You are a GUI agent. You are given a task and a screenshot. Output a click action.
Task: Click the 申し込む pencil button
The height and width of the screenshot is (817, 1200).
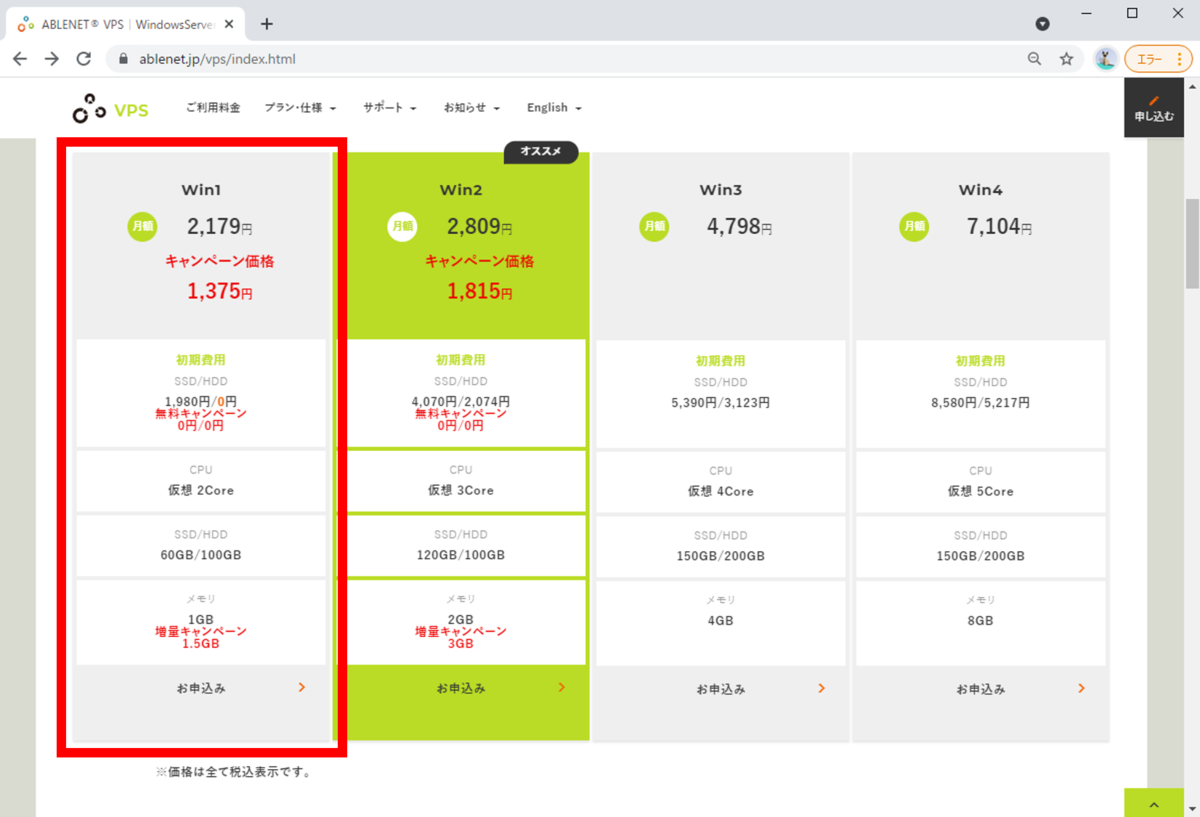point(1154,109)
